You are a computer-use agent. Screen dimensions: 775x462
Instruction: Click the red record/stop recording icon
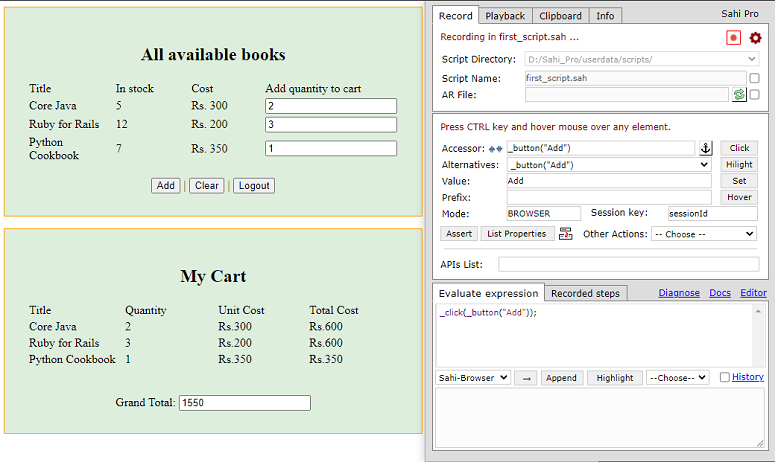click(x=734, y=37)
